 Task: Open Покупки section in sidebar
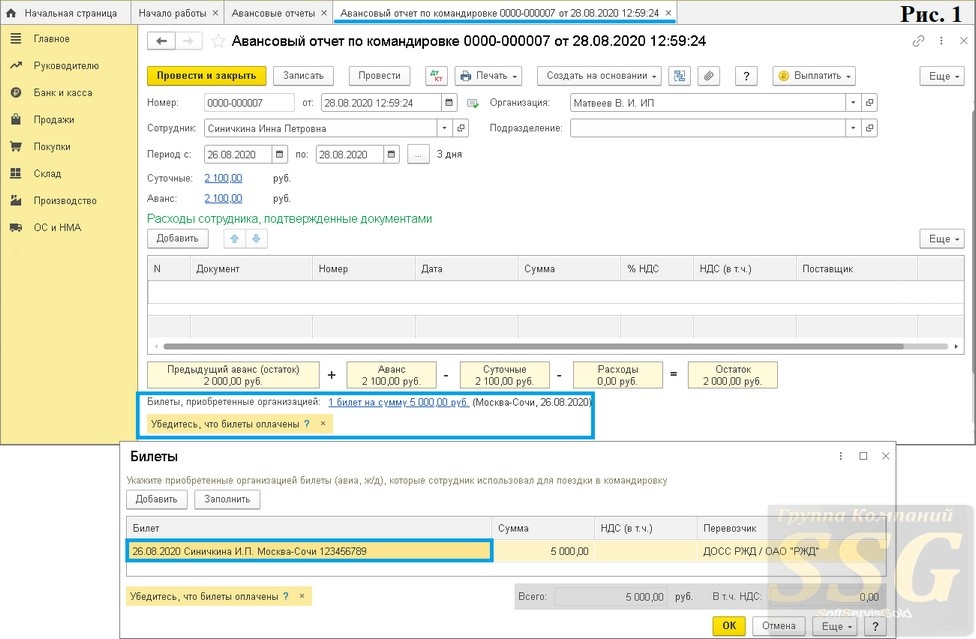pyautogui.click(x=52, y=147)
